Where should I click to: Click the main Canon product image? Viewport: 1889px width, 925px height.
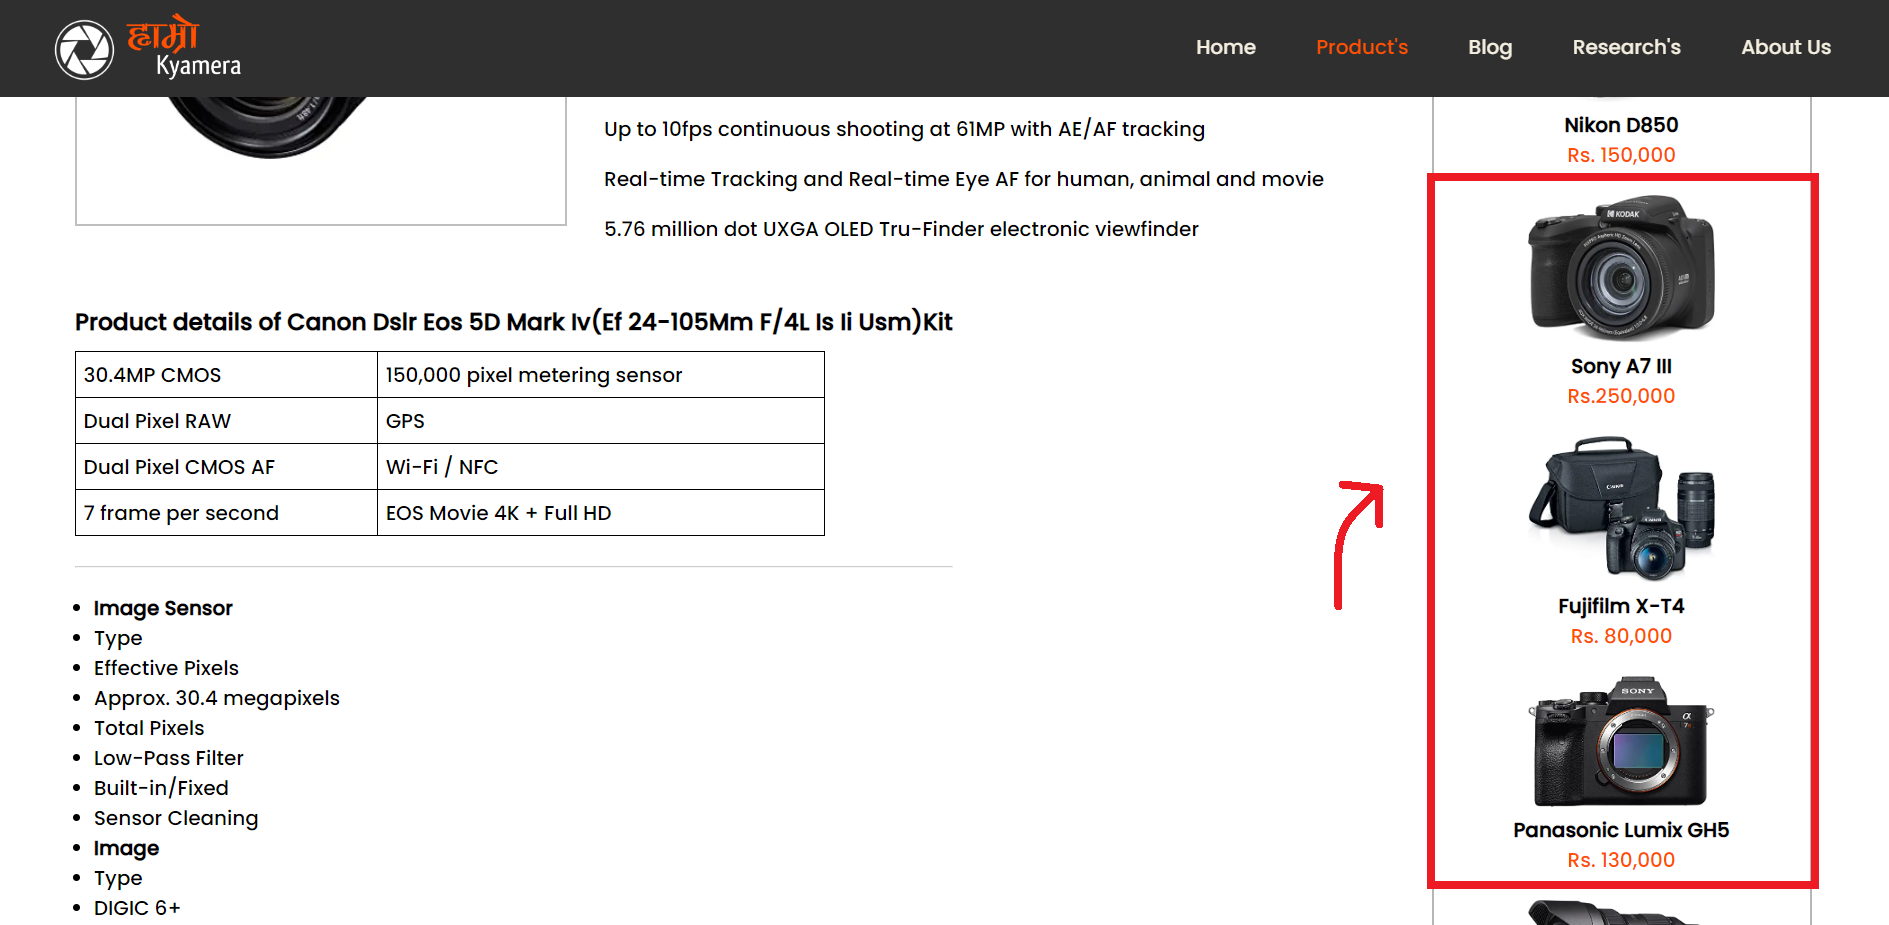321,160
